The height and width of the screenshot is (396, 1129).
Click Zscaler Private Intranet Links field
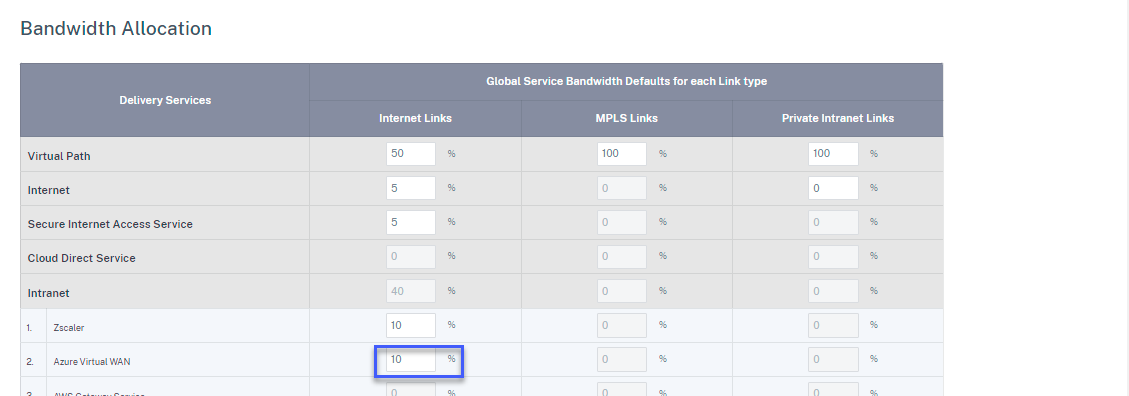833,325
